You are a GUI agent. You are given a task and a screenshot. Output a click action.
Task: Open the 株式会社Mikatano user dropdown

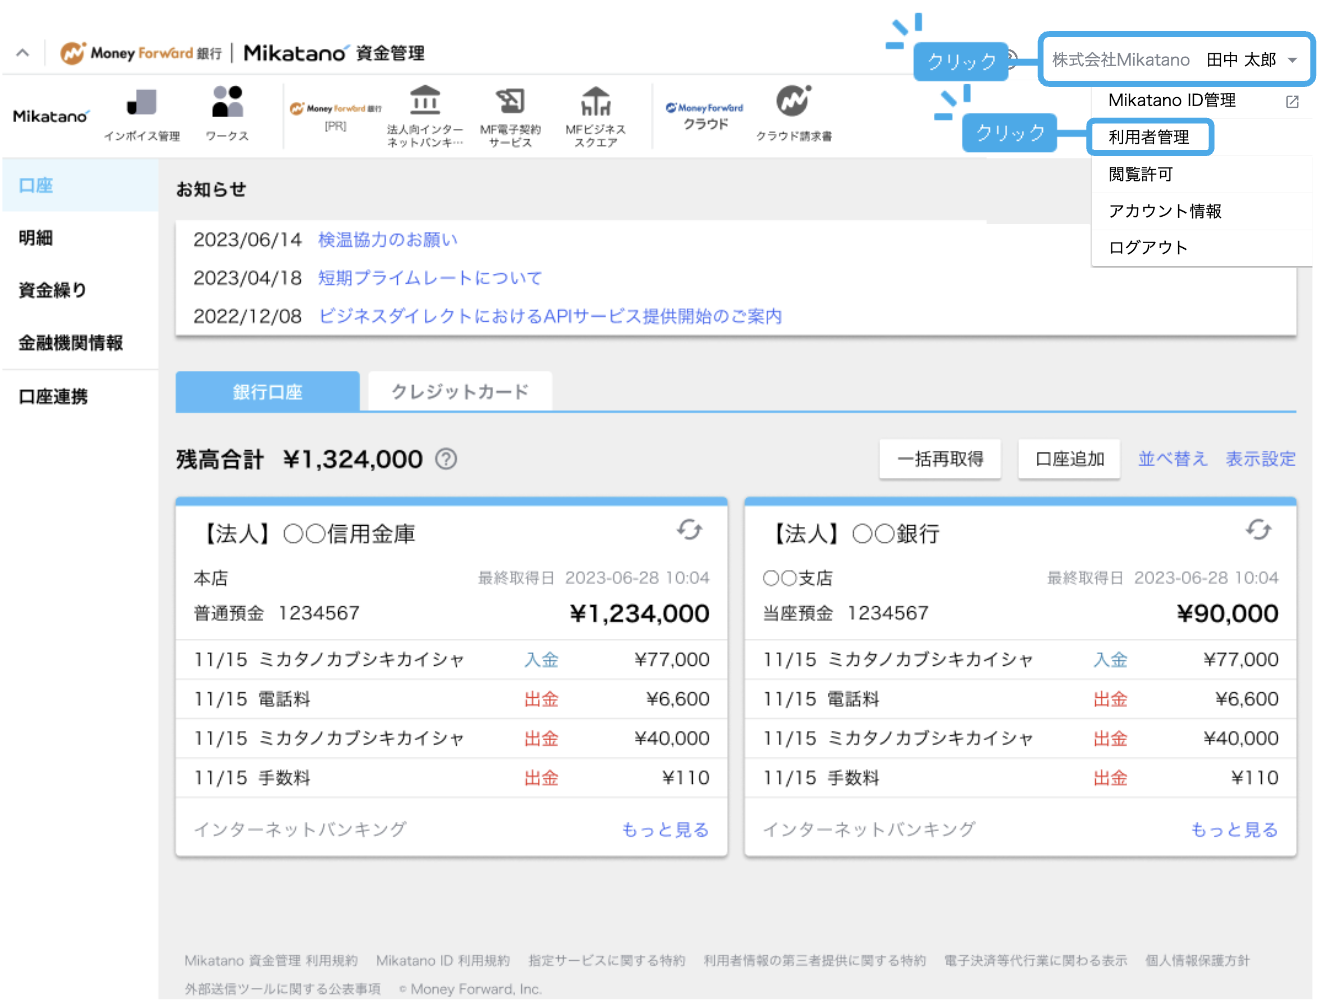1176,60
